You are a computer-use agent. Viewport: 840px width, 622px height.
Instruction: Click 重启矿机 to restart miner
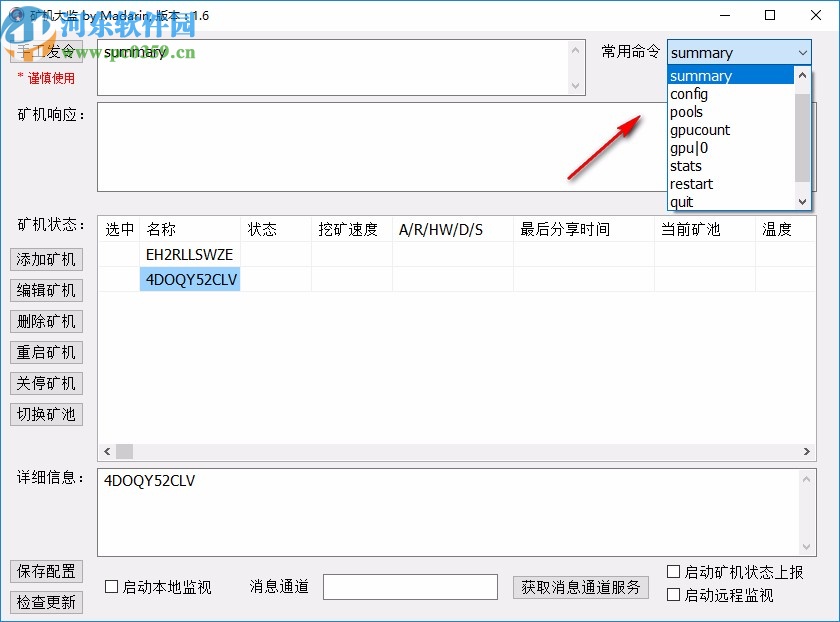[46, 352]
